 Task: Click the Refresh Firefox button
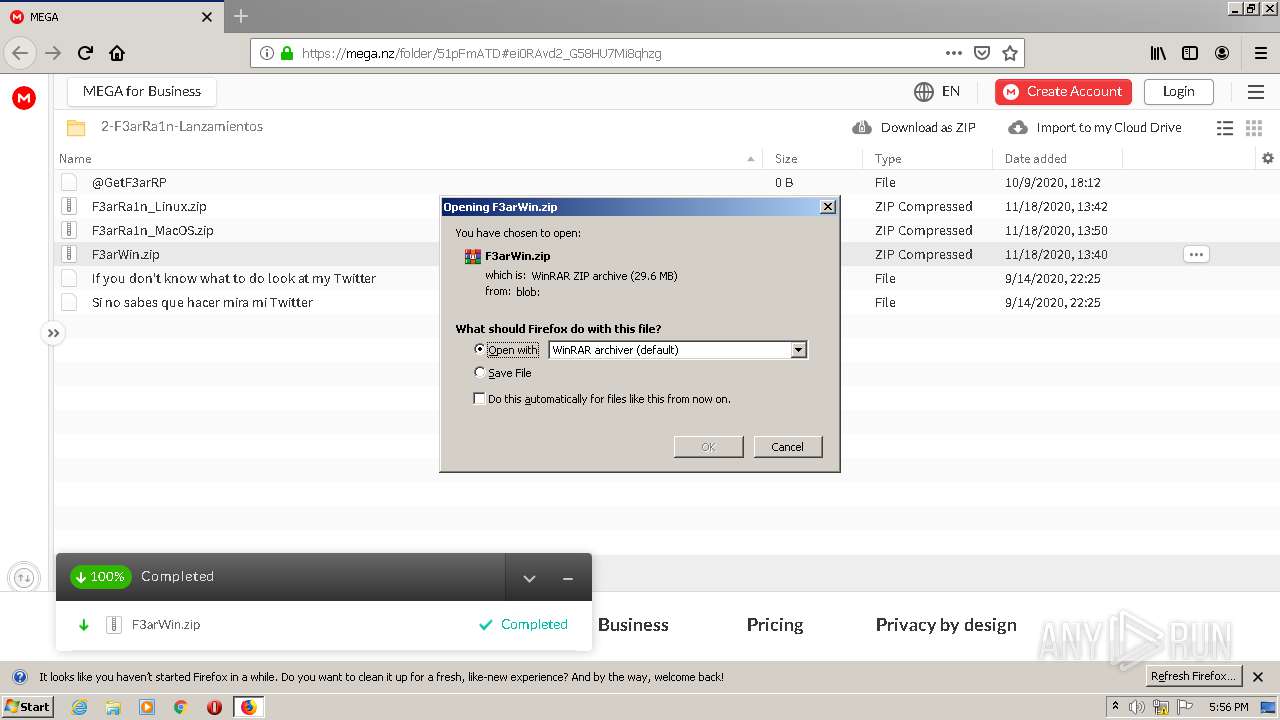1194,676
